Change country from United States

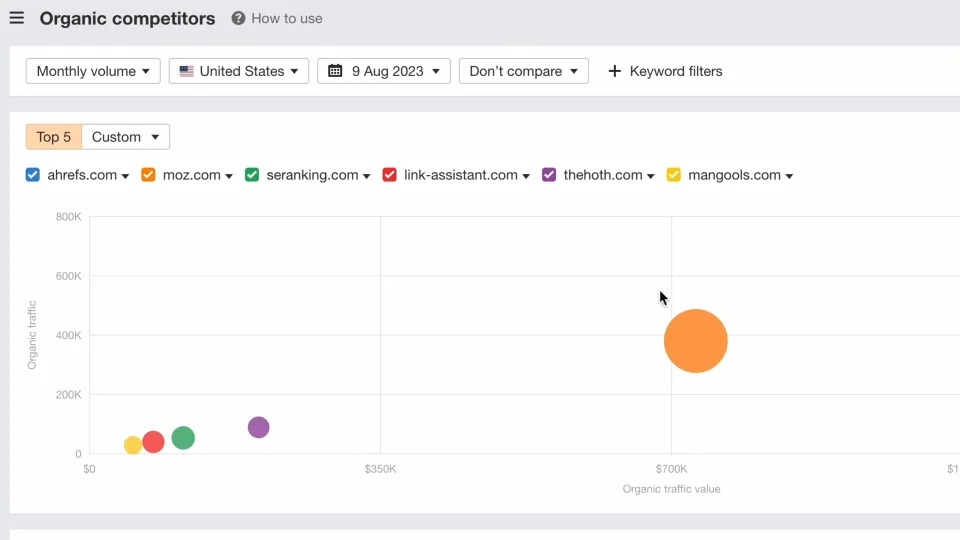click(x=239, y=71)
